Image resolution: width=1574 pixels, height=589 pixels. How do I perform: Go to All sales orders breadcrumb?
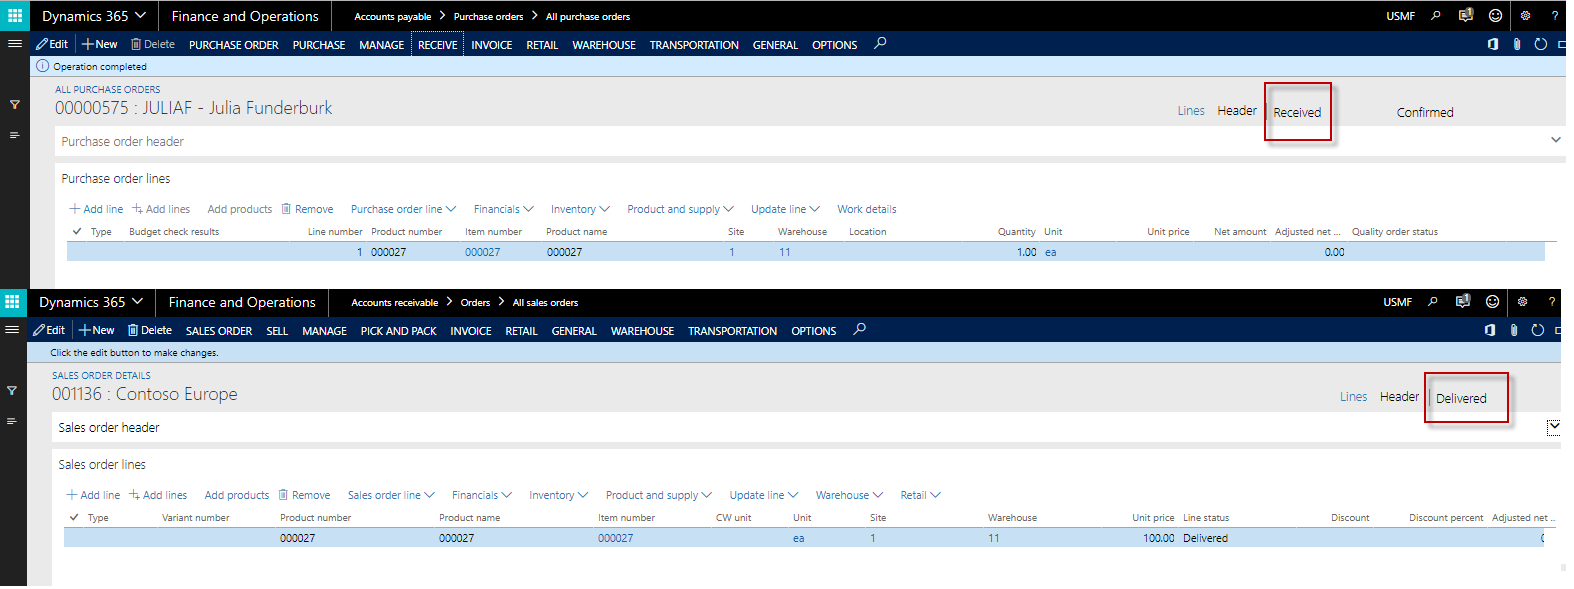[x=545, y=303]
